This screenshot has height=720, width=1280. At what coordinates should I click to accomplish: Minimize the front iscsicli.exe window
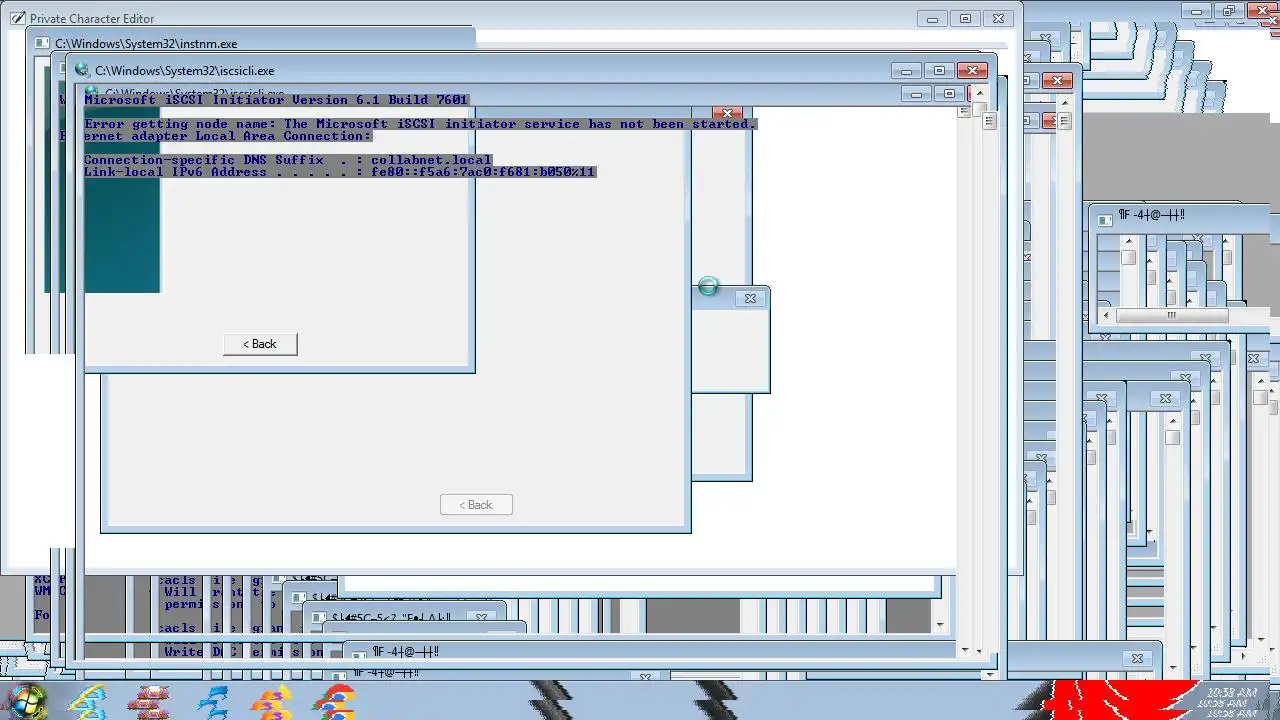tap(906, 70)
